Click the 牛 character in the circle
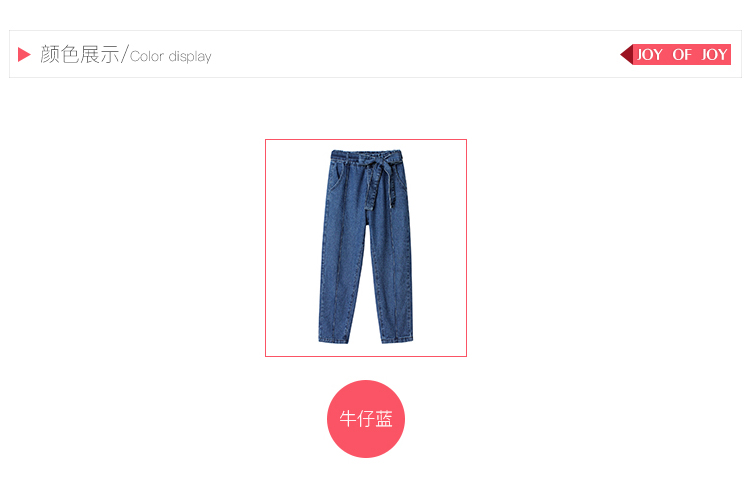750x498 pixels. 347,419
